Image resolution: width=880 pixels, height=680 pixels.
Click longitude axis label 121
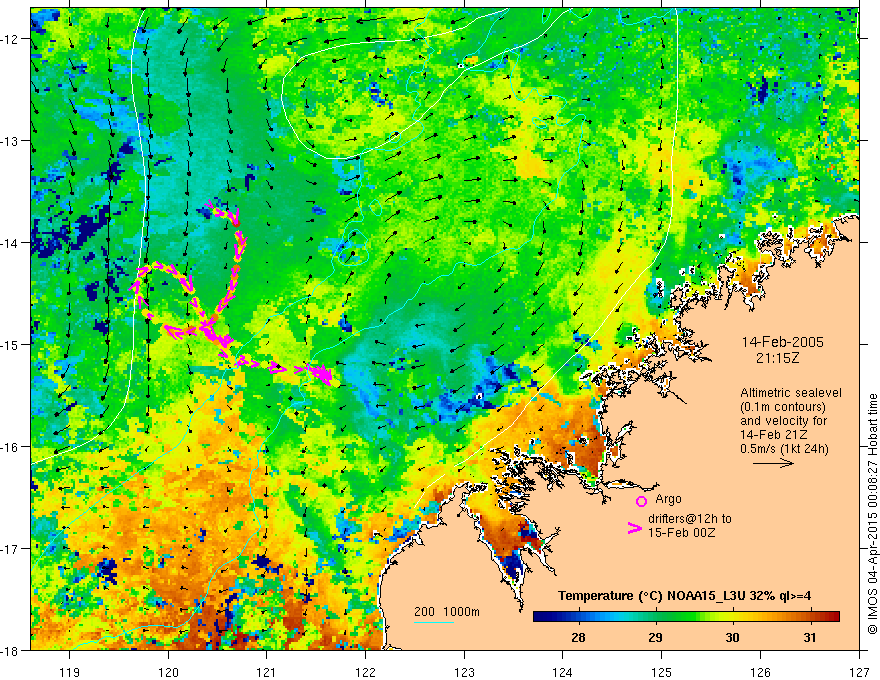[x=267, y=672]
